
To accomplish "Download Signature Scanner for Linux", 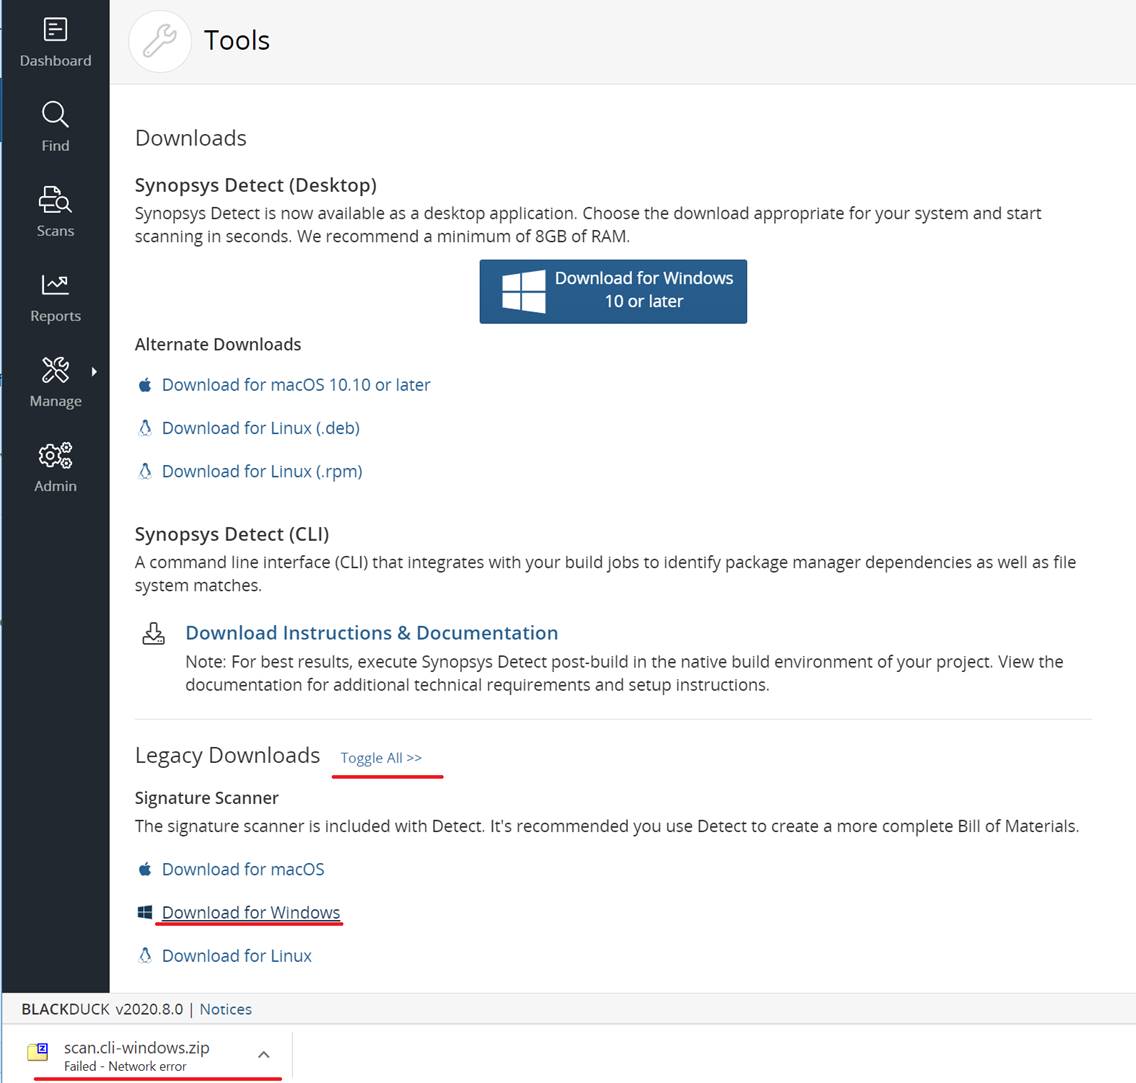I will tap(237, 956).
